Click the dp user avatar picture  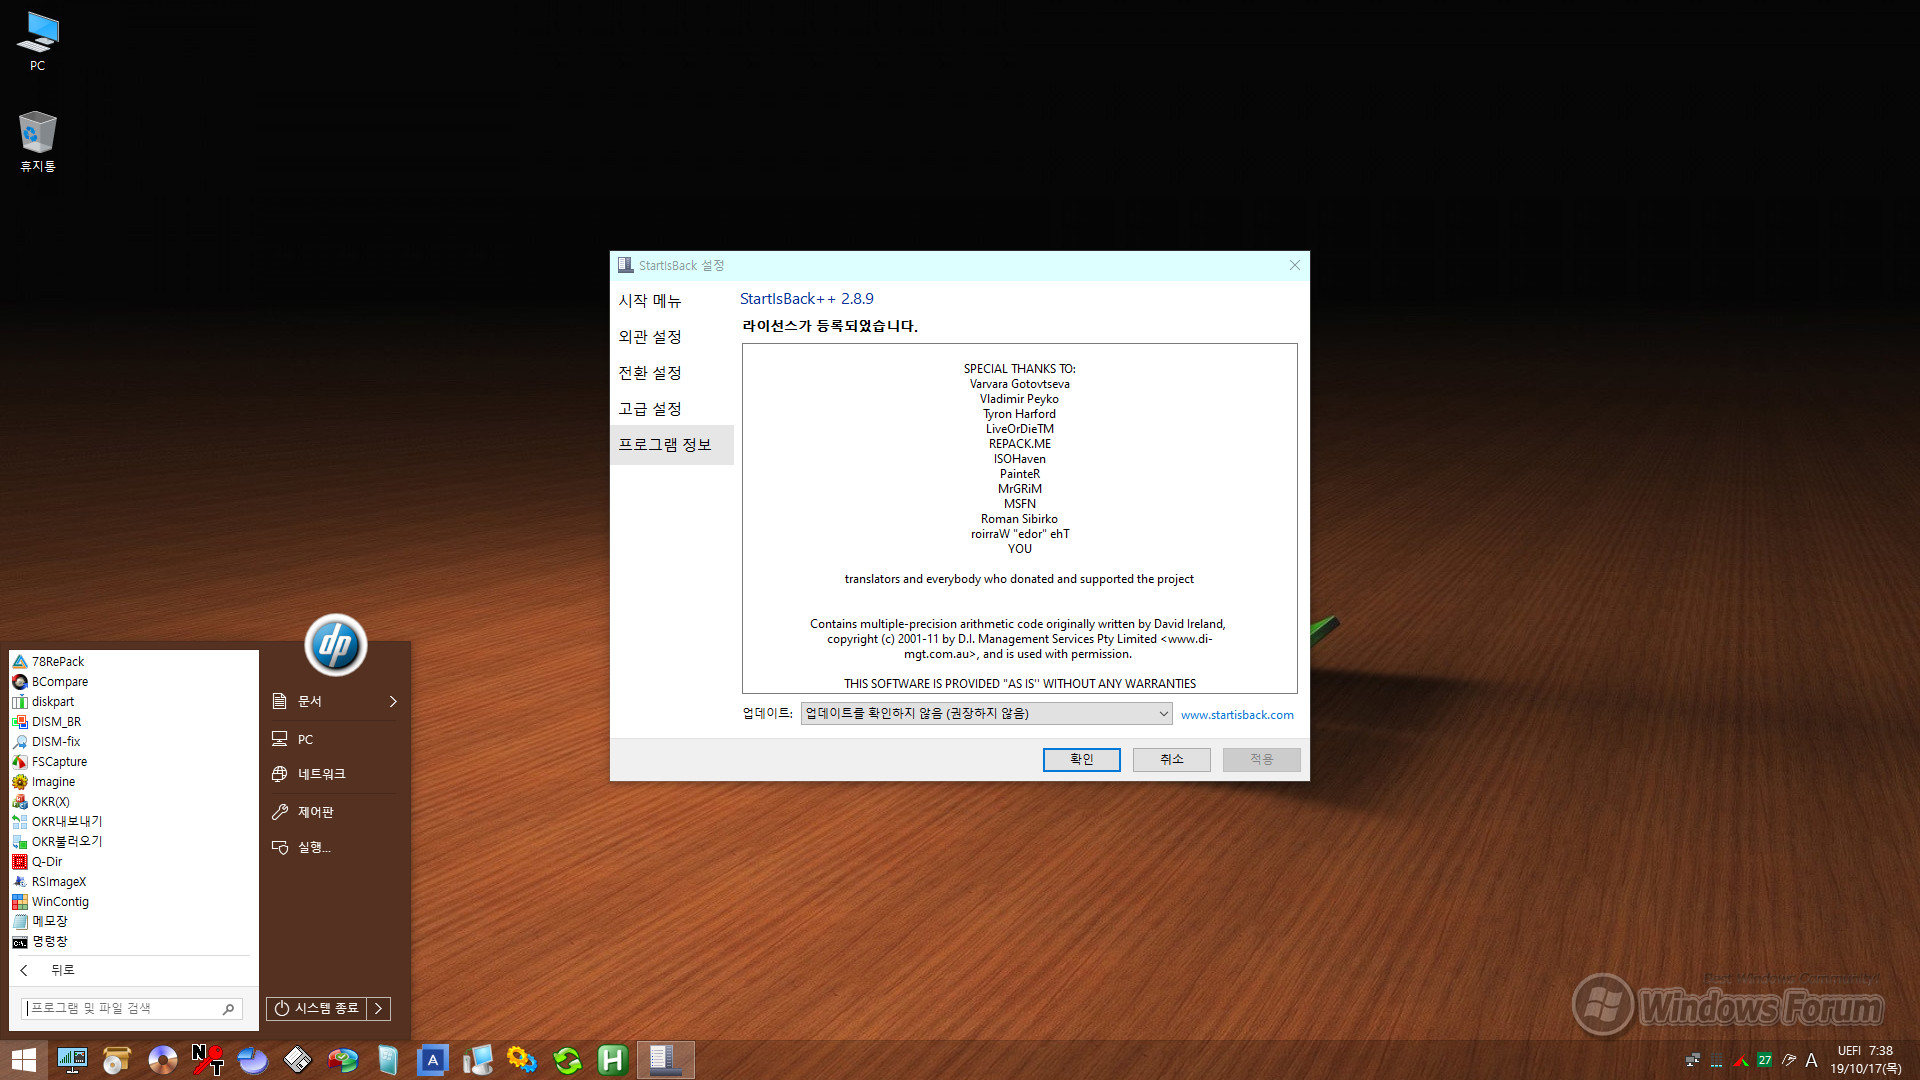tap(335, 645)
